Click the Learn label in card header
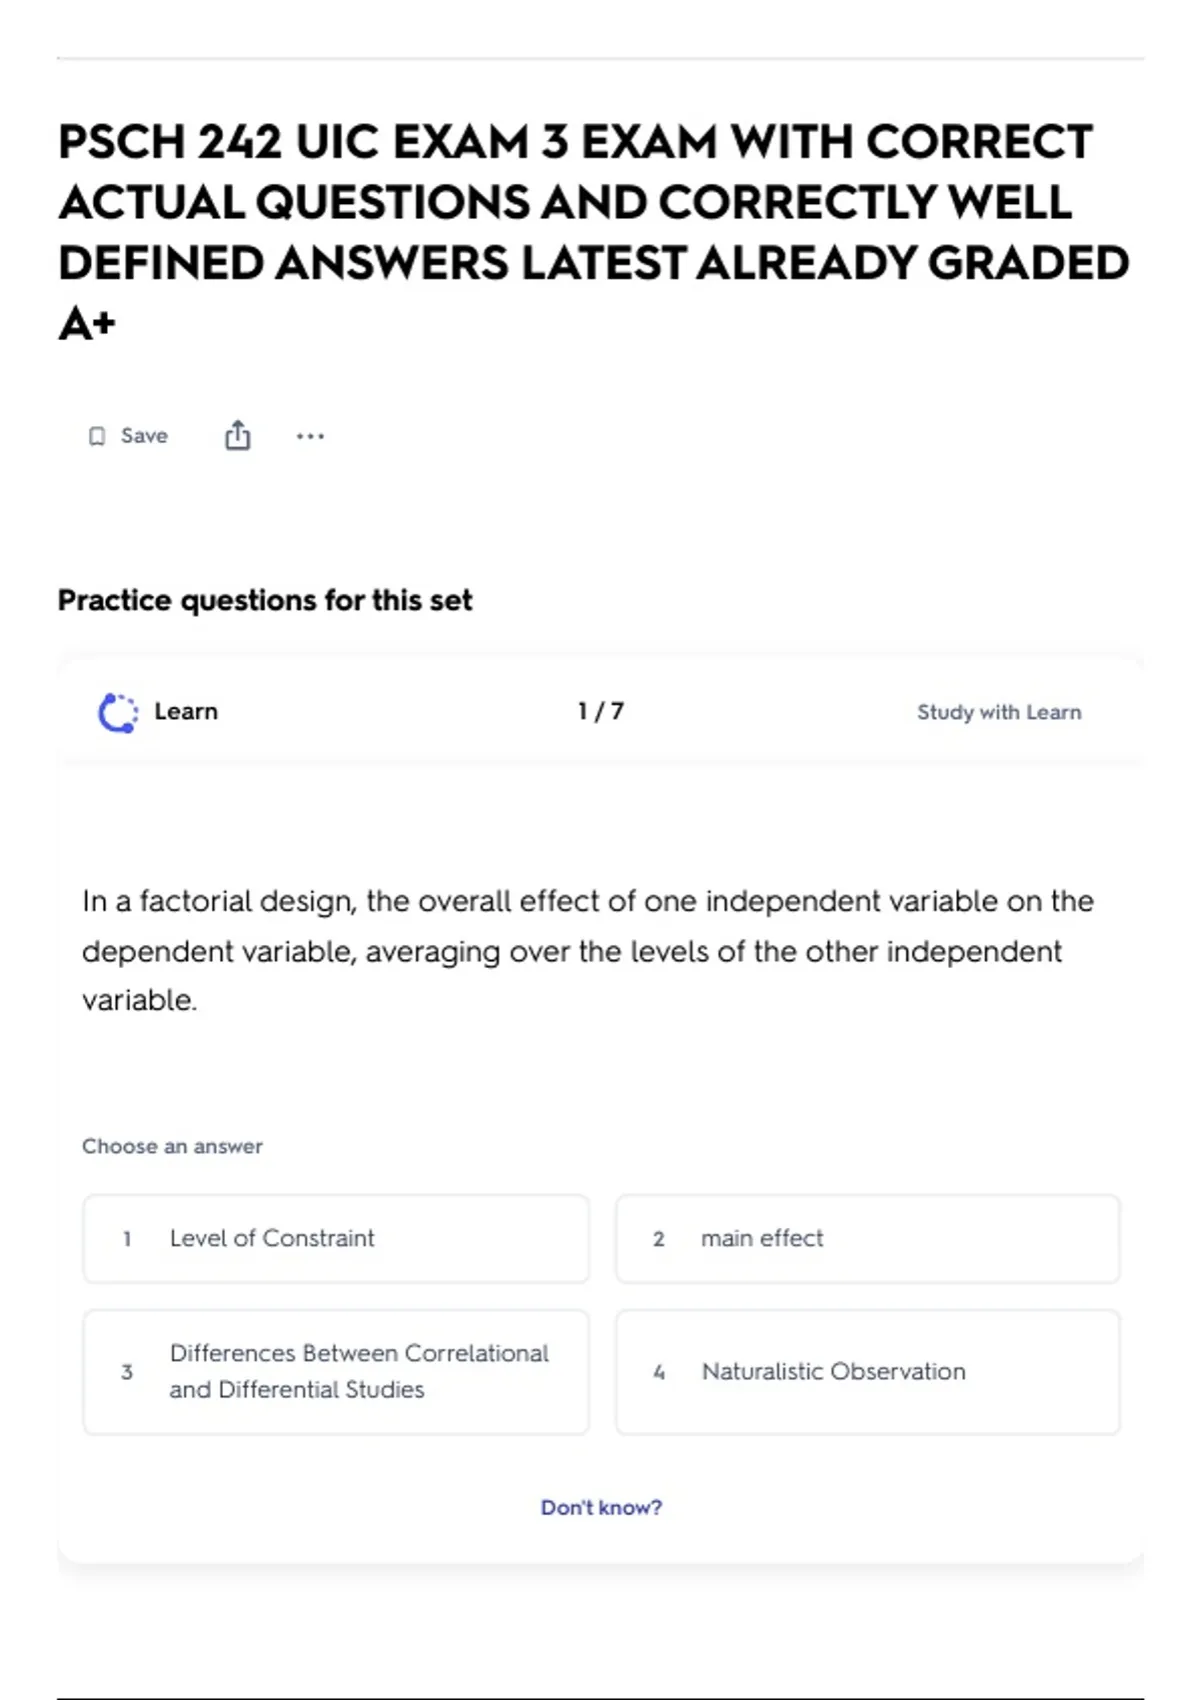 (186, 711)
